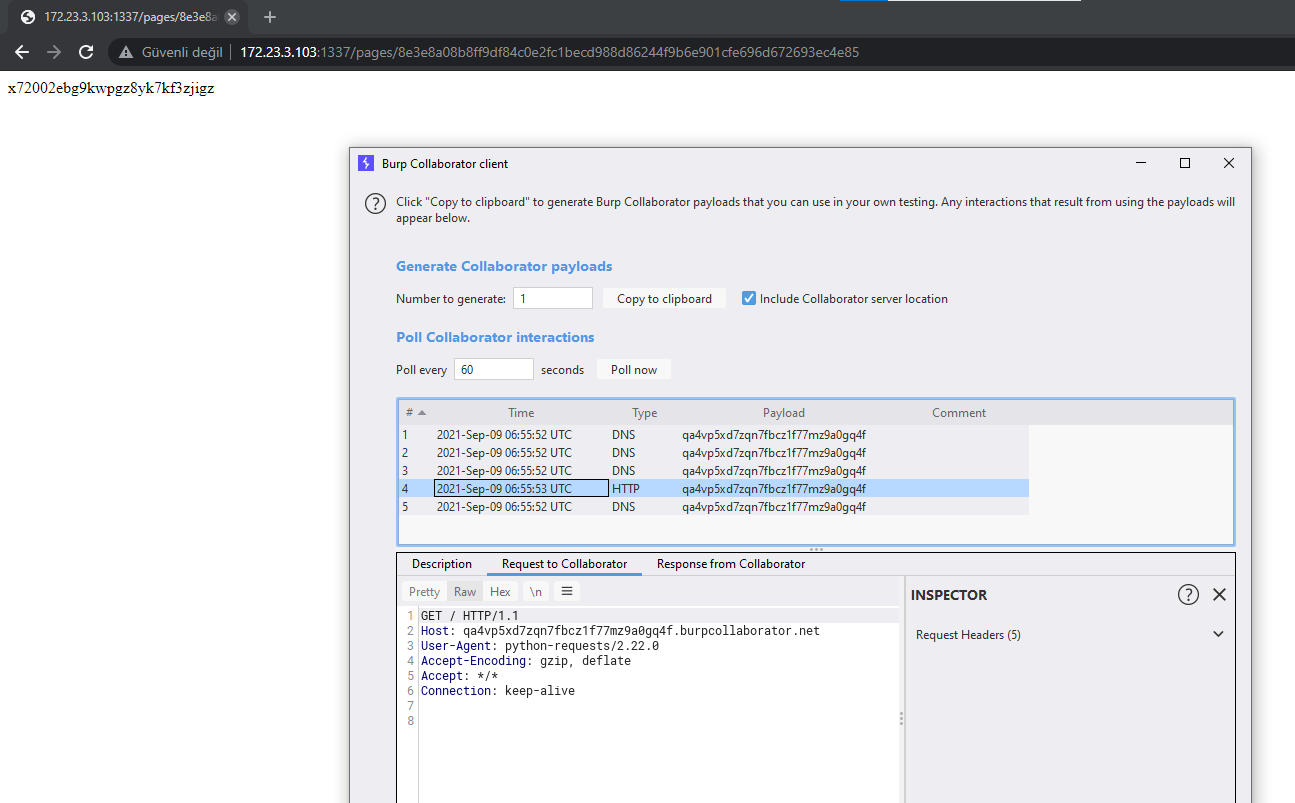Select interaction row 5 DNS entry
This screenshot has width=1295, height=803.
click(714, 507)
